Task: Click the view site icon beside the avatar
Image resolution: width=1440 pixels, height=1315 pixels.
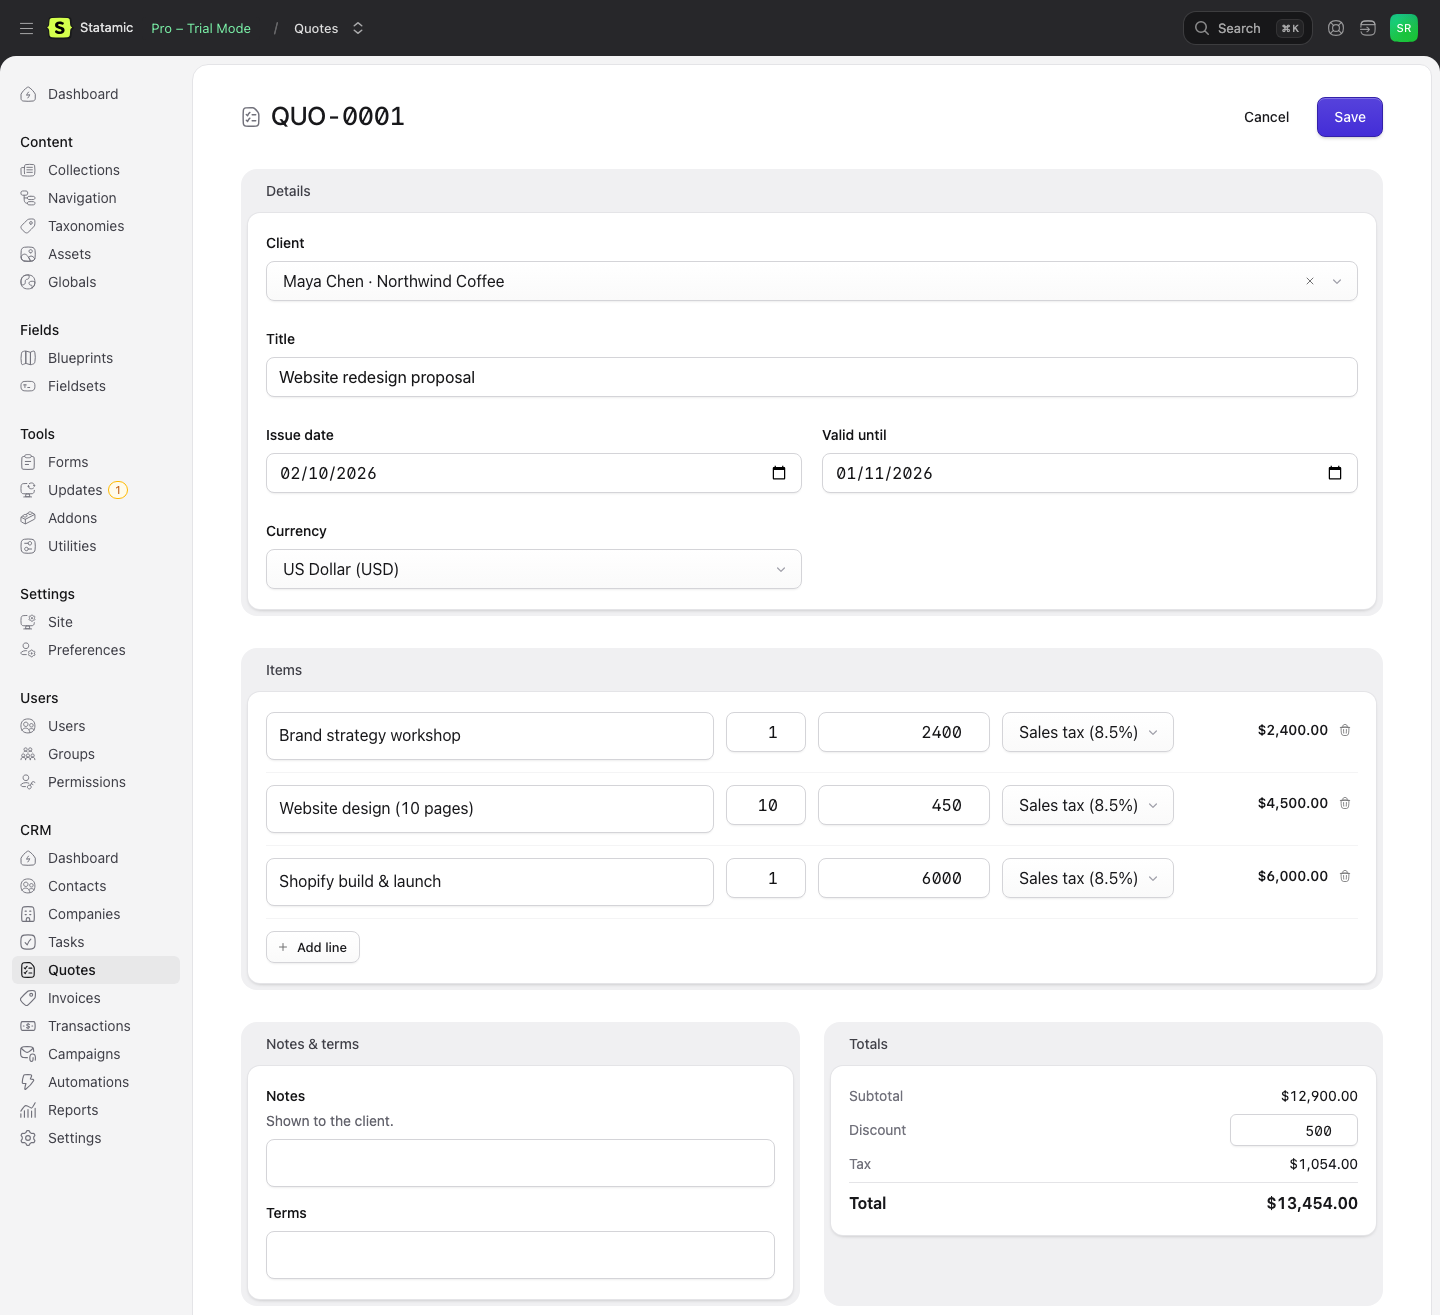Action: click(x=1368, y=28)
